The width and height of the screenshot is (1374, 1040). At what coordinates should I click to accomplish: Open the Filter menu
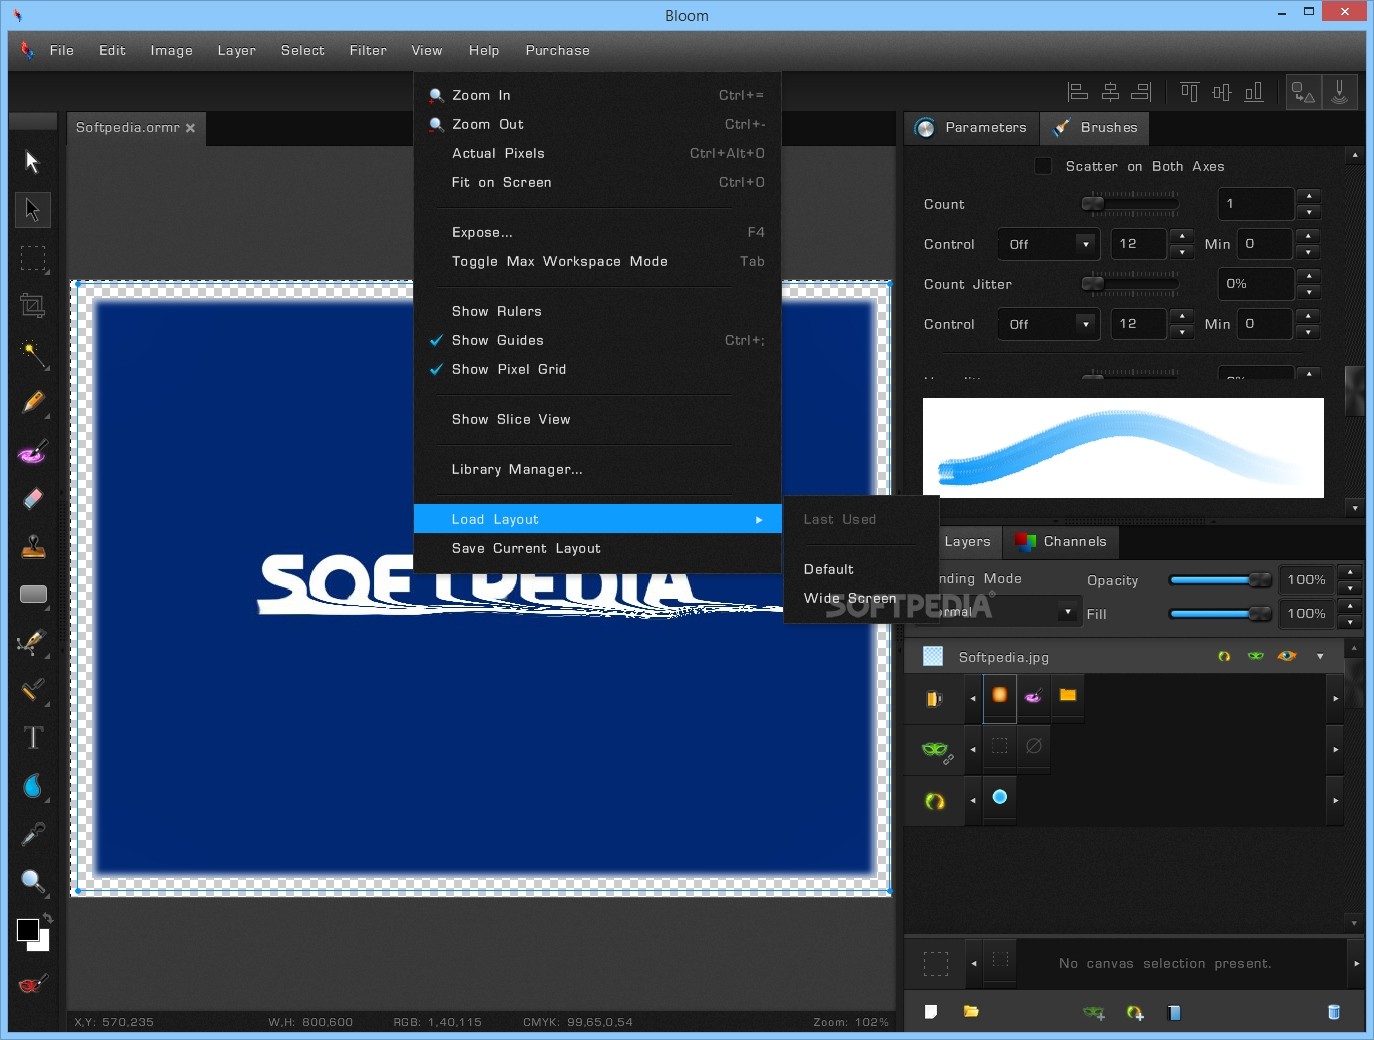(x=368, y=50)
